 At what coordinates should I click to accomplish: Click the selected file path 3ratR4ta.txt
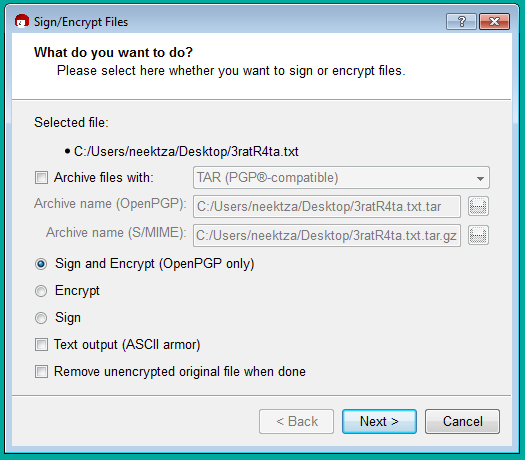point(186,152)
